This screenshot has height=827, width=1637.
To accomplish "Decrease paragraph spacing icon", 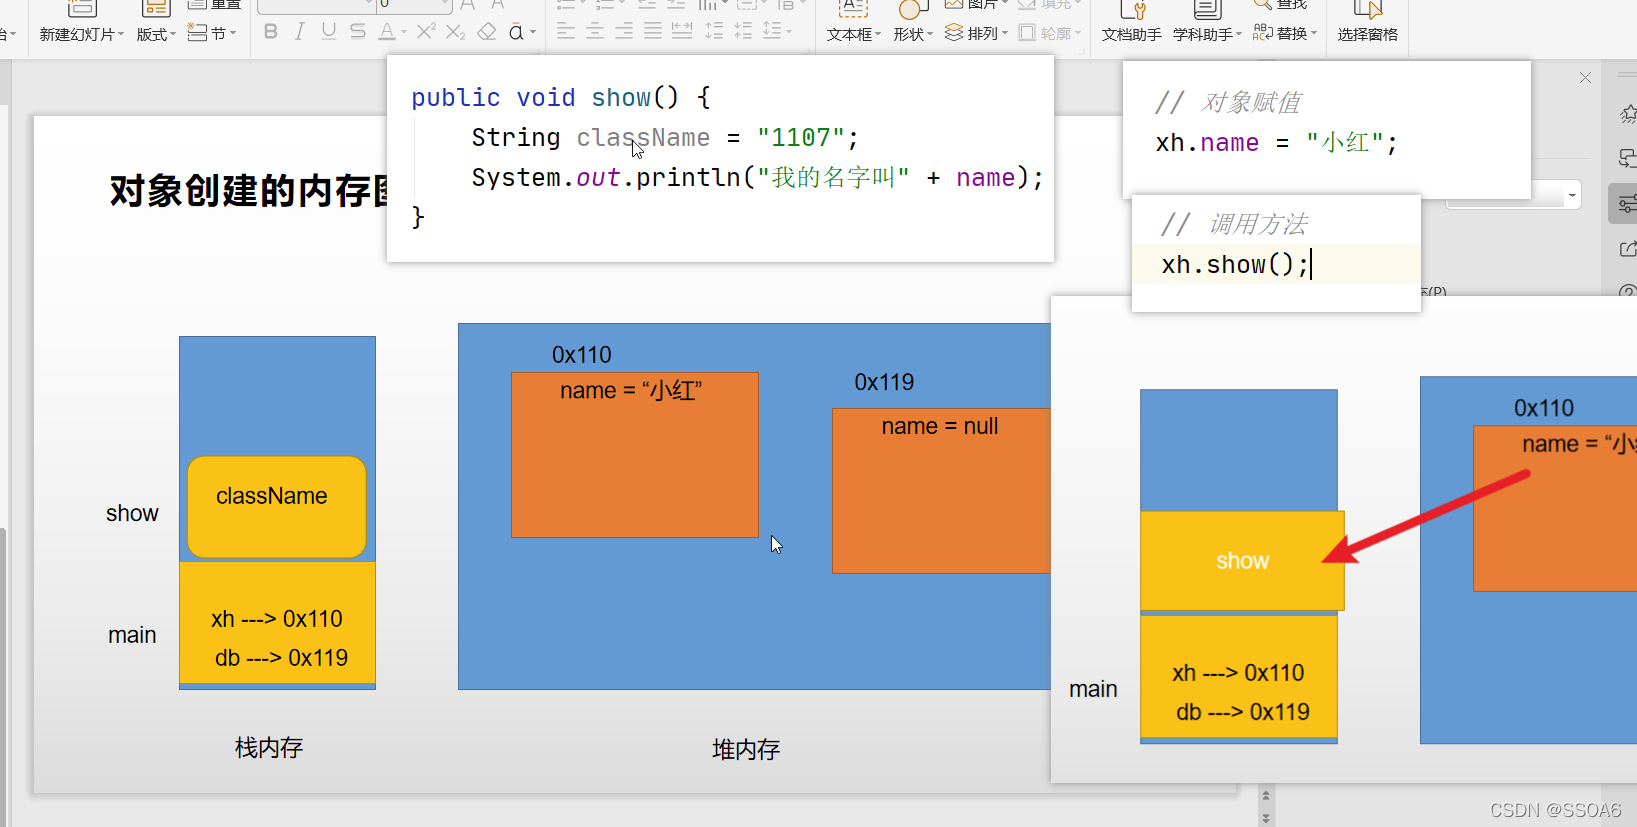I will [743, 32].
